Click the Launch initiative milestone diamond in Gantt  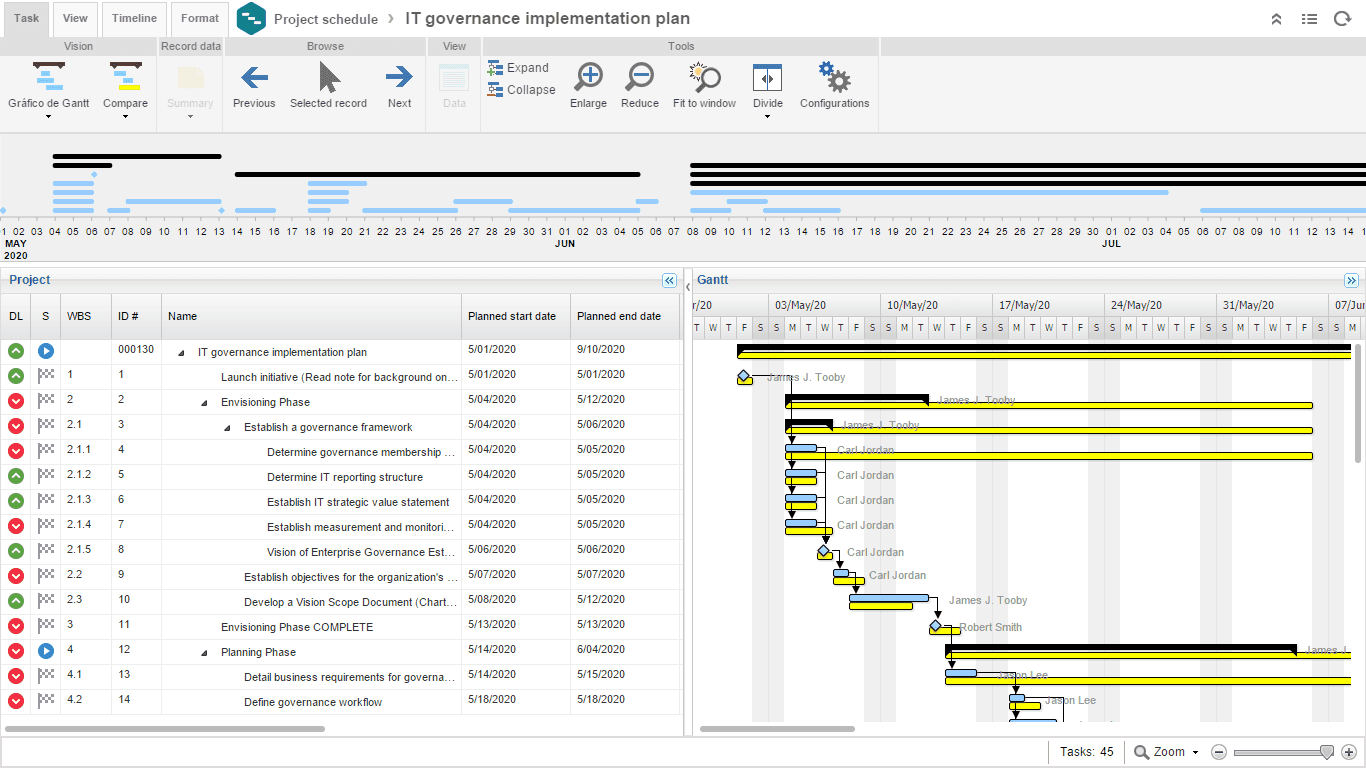(743, 376)
